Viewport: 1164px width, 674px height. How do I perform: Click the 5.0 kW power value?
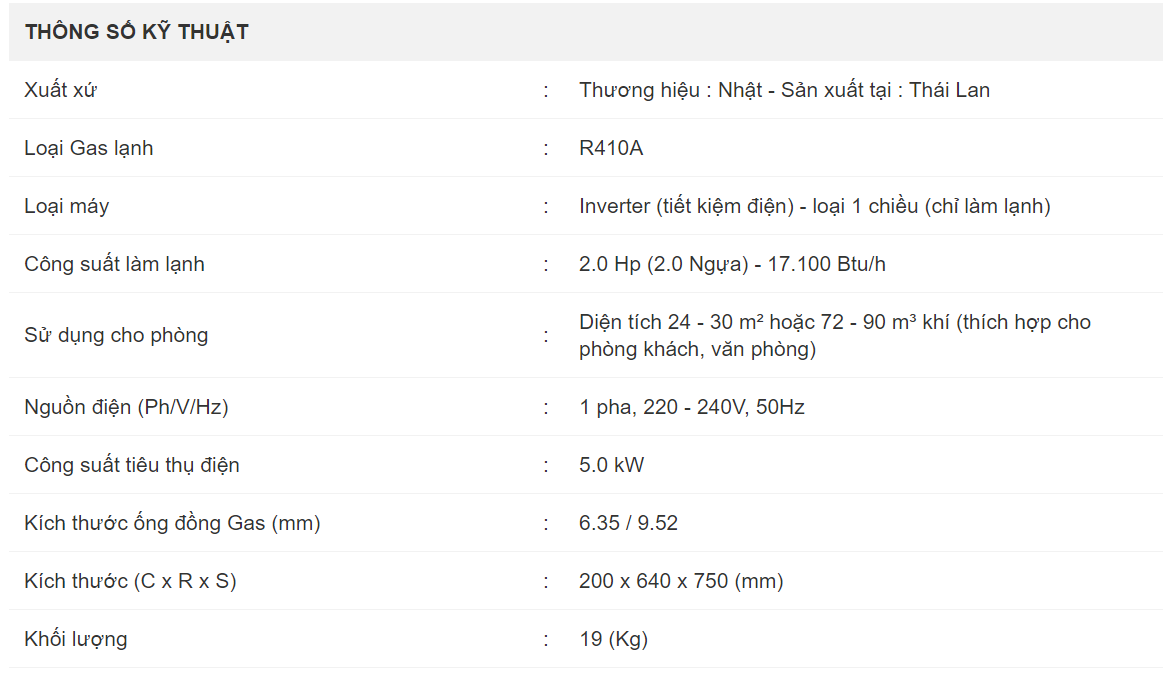click(x=611, y=465)
